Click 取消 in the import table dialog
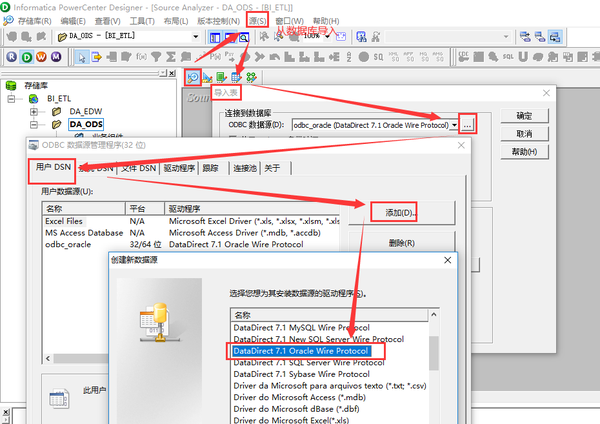 point(524,134)
